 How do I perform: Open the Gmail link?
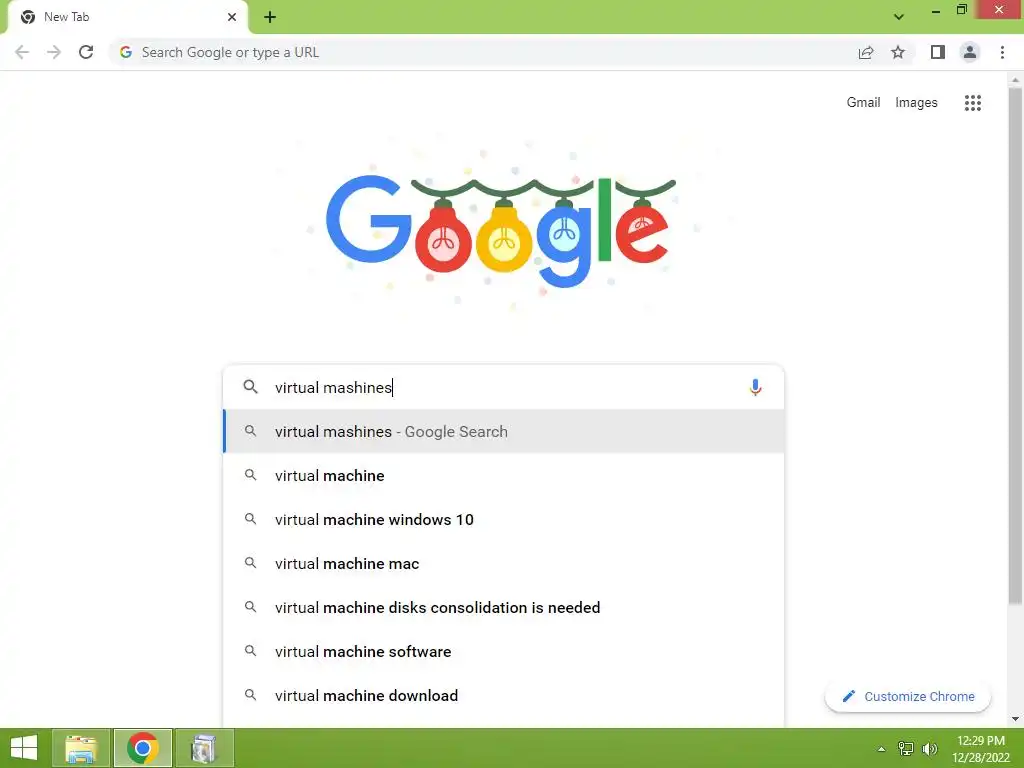click(x=863, y=103)
